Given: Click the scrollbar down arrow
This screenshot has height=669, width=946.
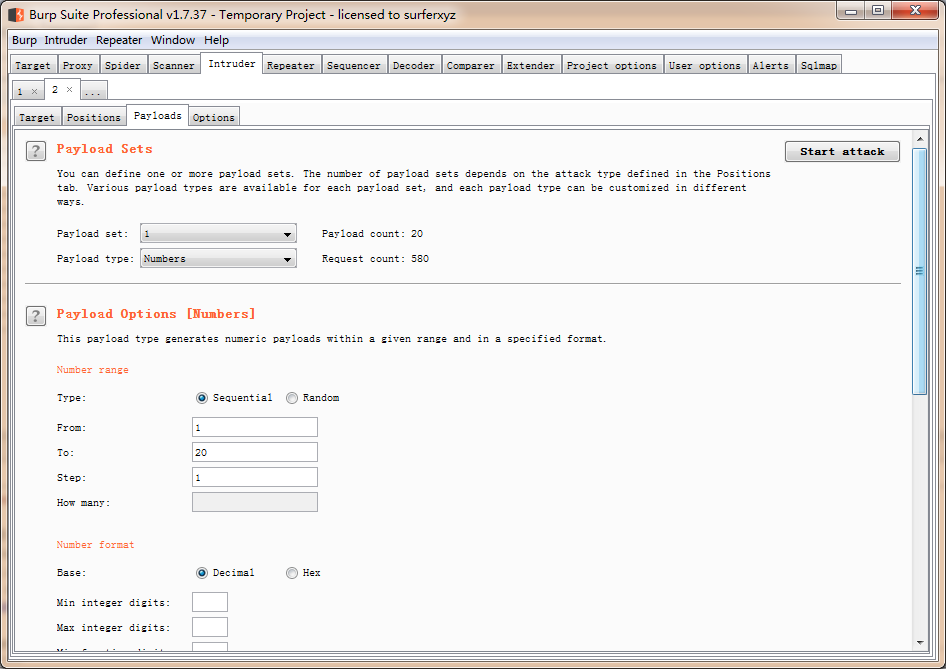Looking at the screenshot, I should [919, 642].
